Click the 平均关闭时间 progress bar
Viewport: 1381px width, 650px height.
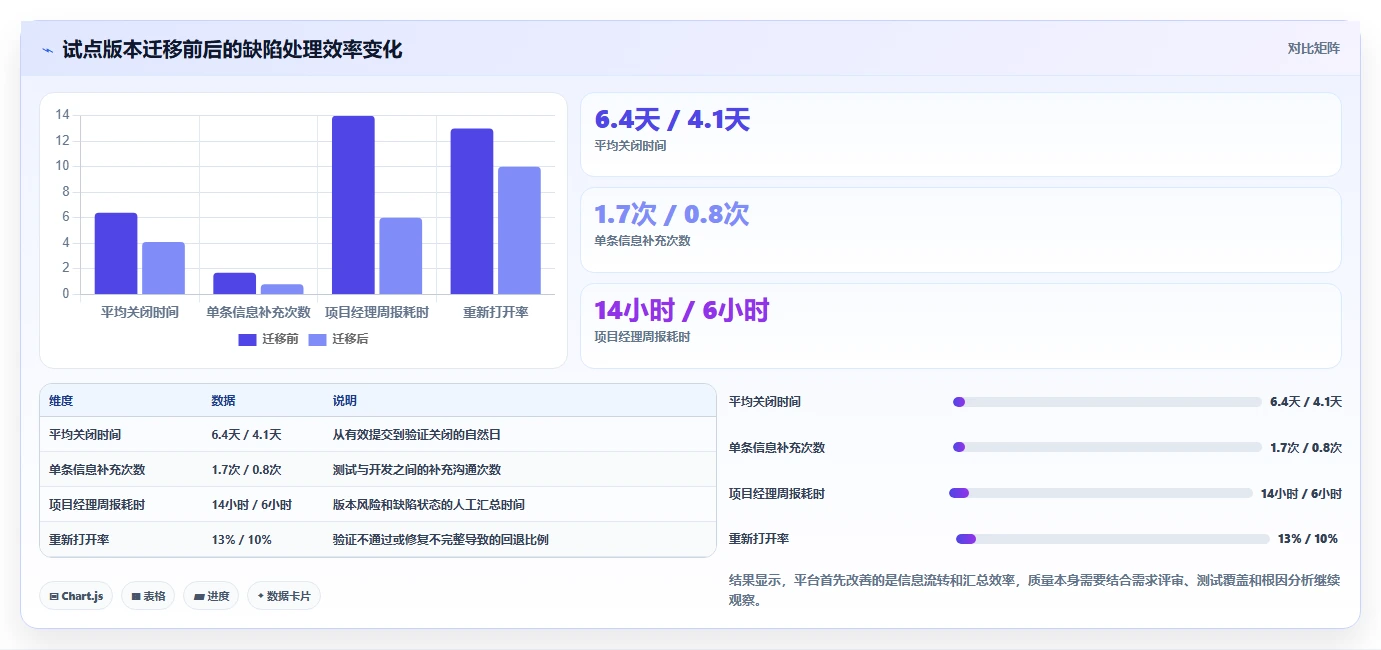(1107, 402)
